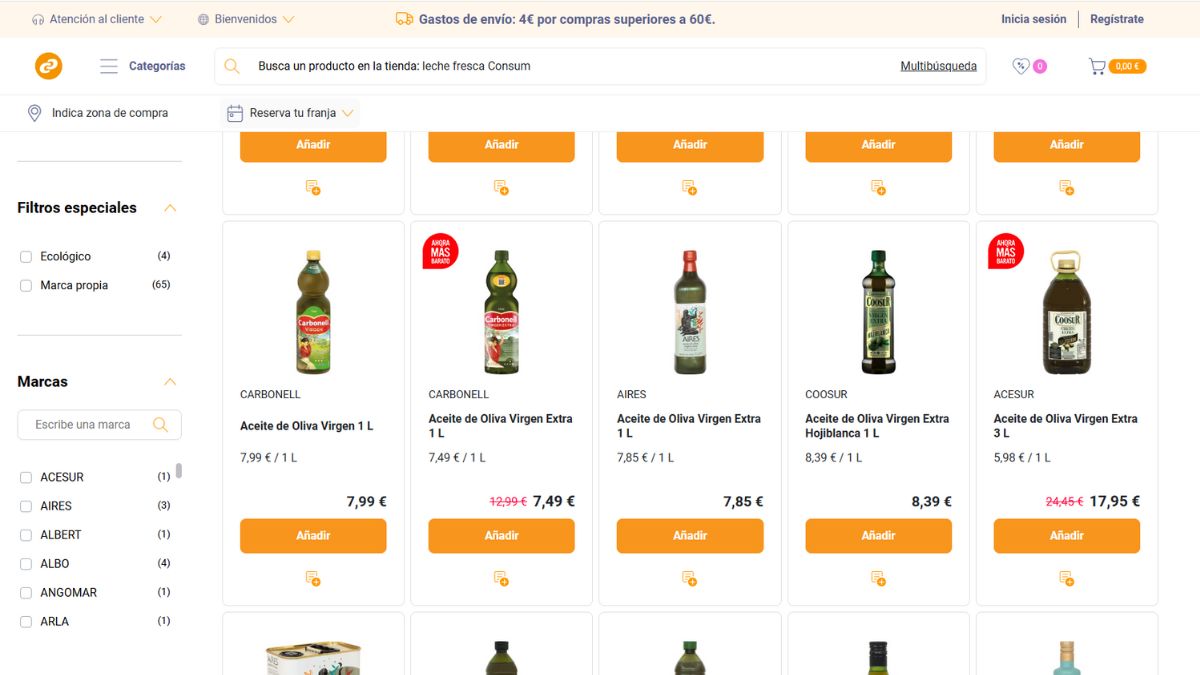This screenshot has width=1200, height=675.
Task: Click the location pin icon
Action: 34,112
